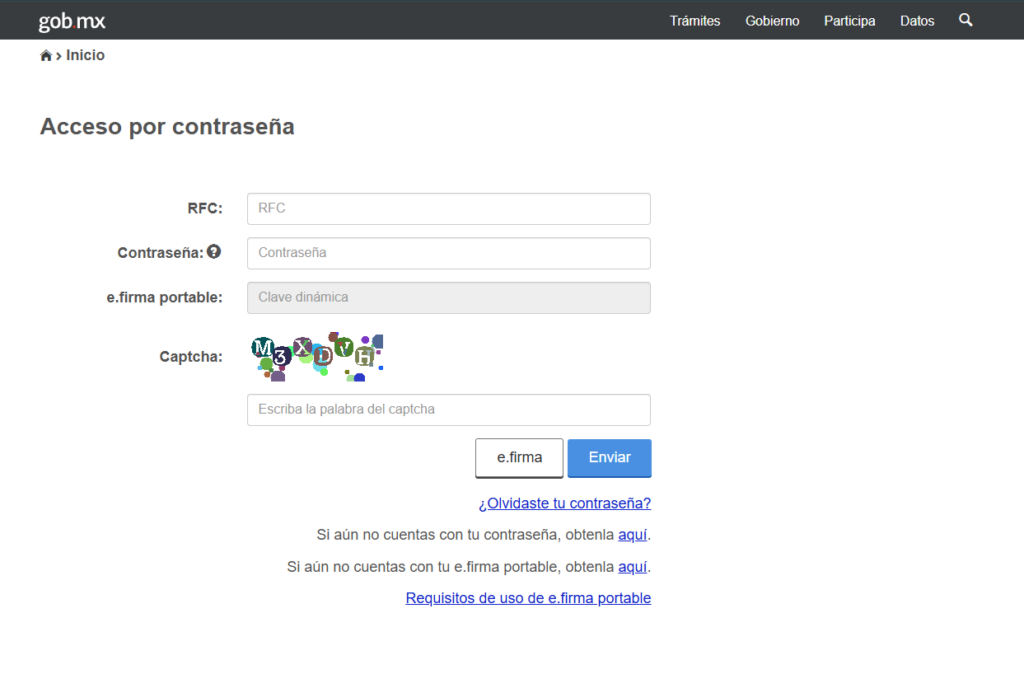The height and width of the screenshot is (674, 1024).
Task: Open the Participa menu item
Action: (849, 21)
